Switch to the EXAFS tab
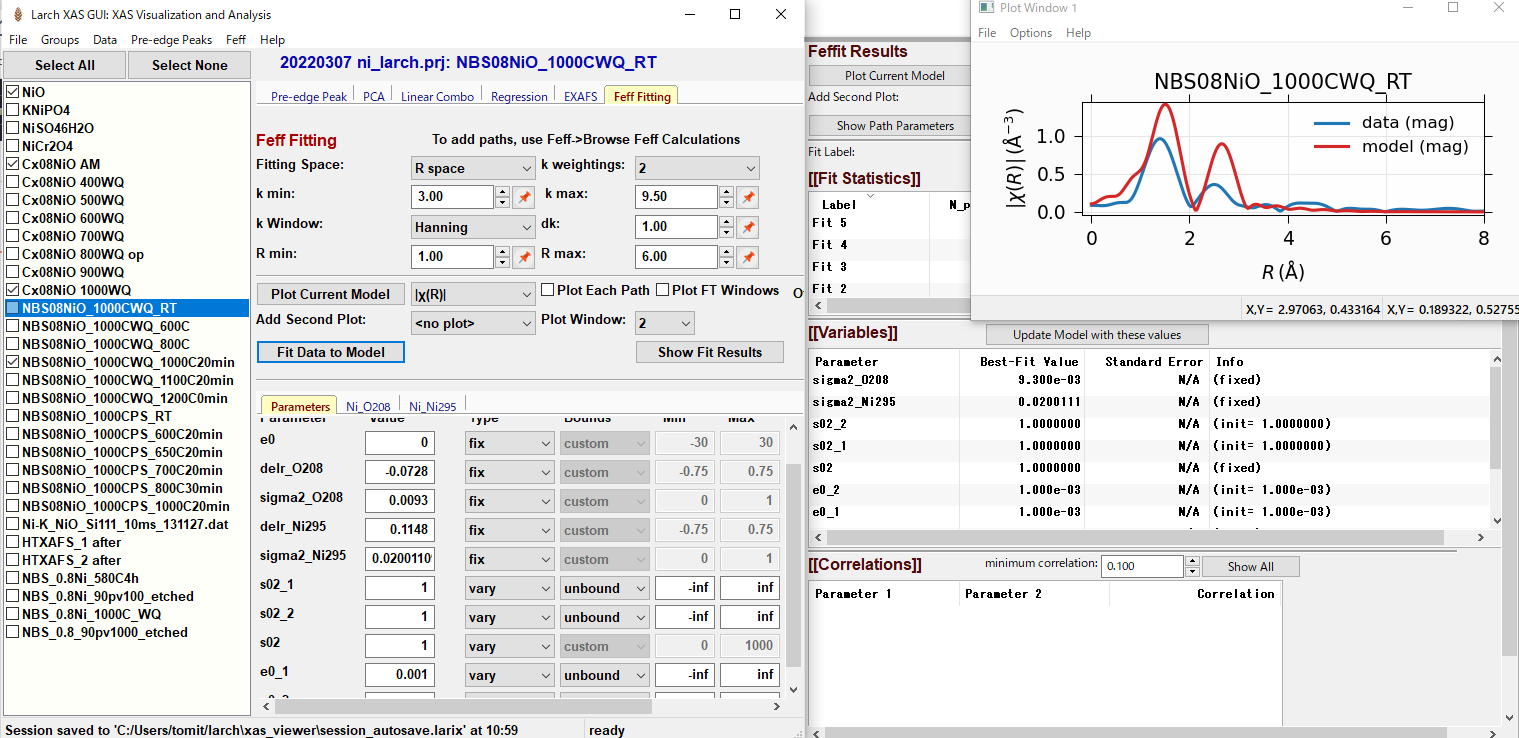The image size is (1519, 738). coord(579,96)
